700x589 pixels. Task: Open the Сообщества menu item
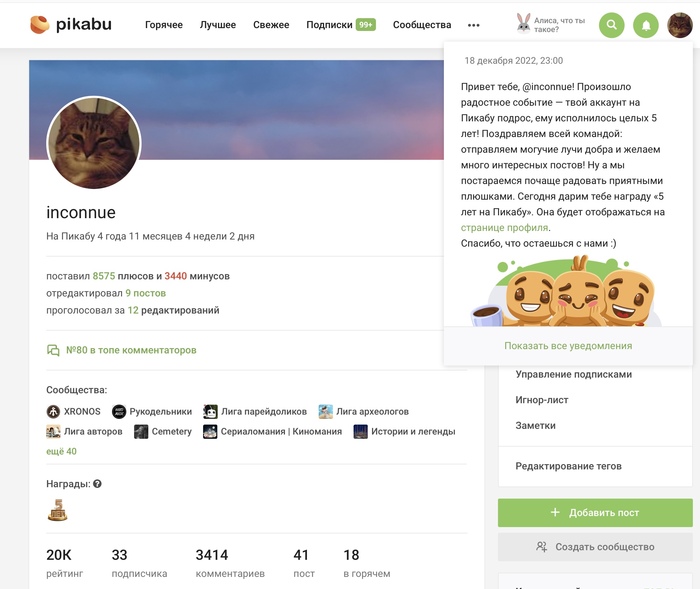tap(422, 25)
